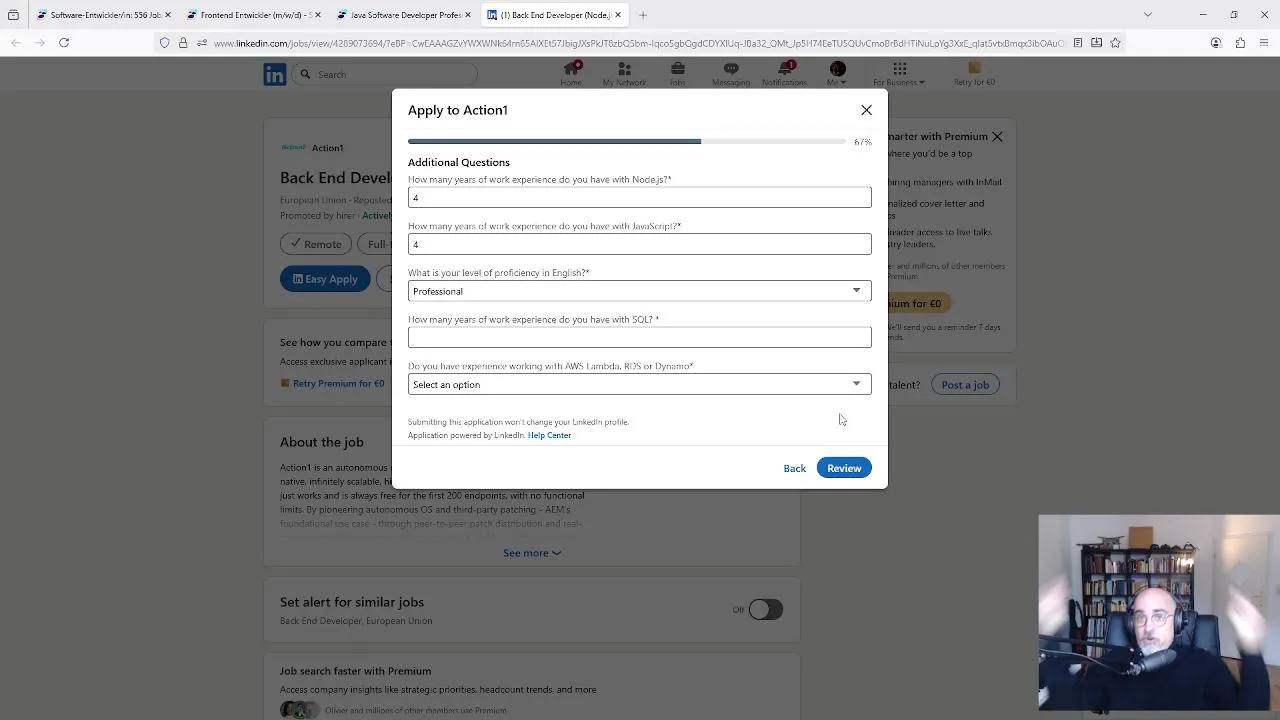Bookmark this page with star icon

tap(1115, 43)
